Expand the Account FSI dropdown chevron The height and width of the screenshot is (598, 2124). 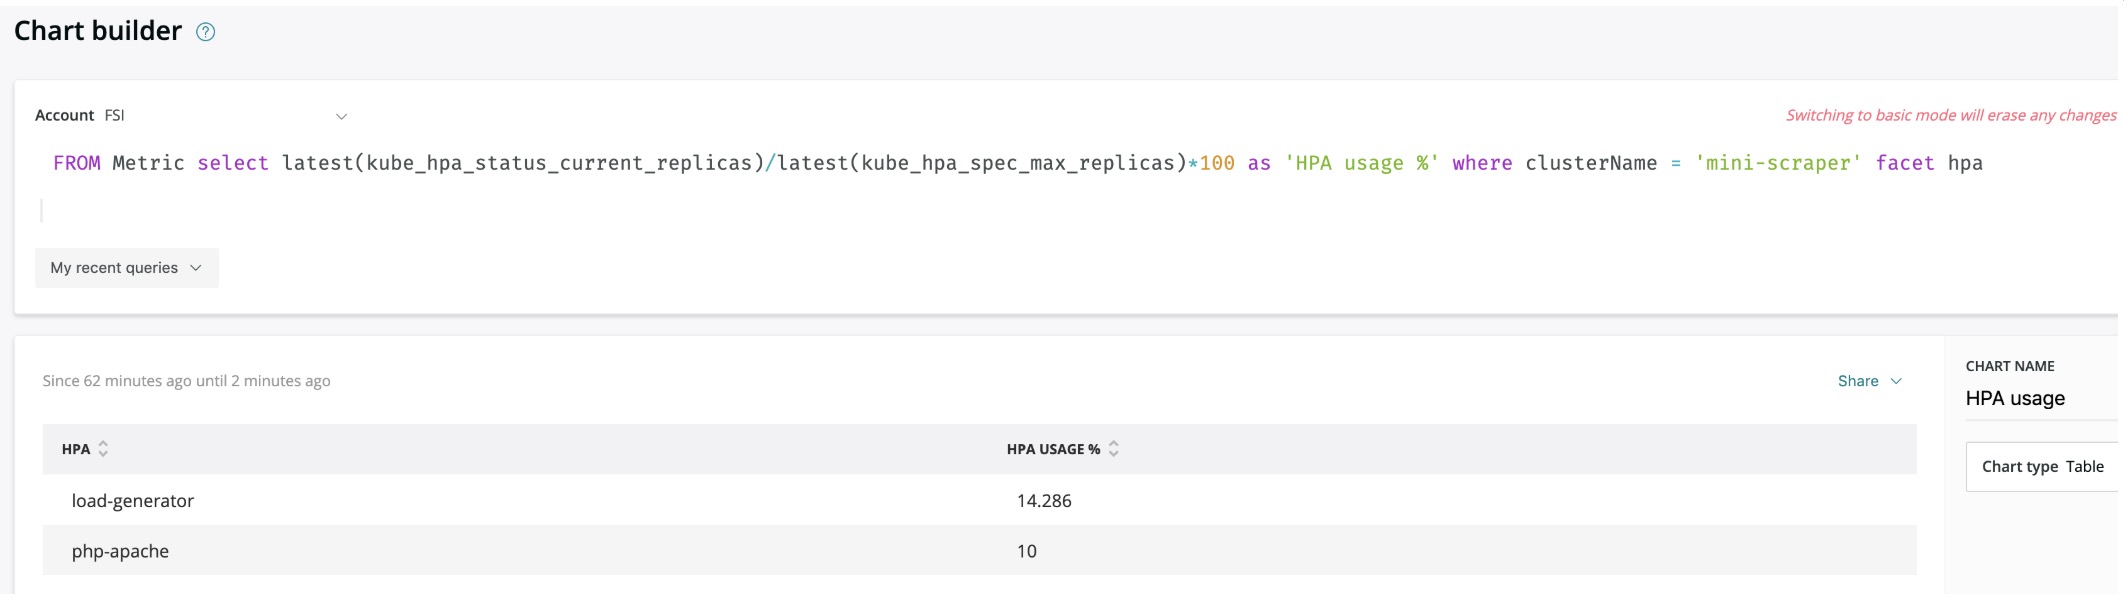[x=341, y=116]
